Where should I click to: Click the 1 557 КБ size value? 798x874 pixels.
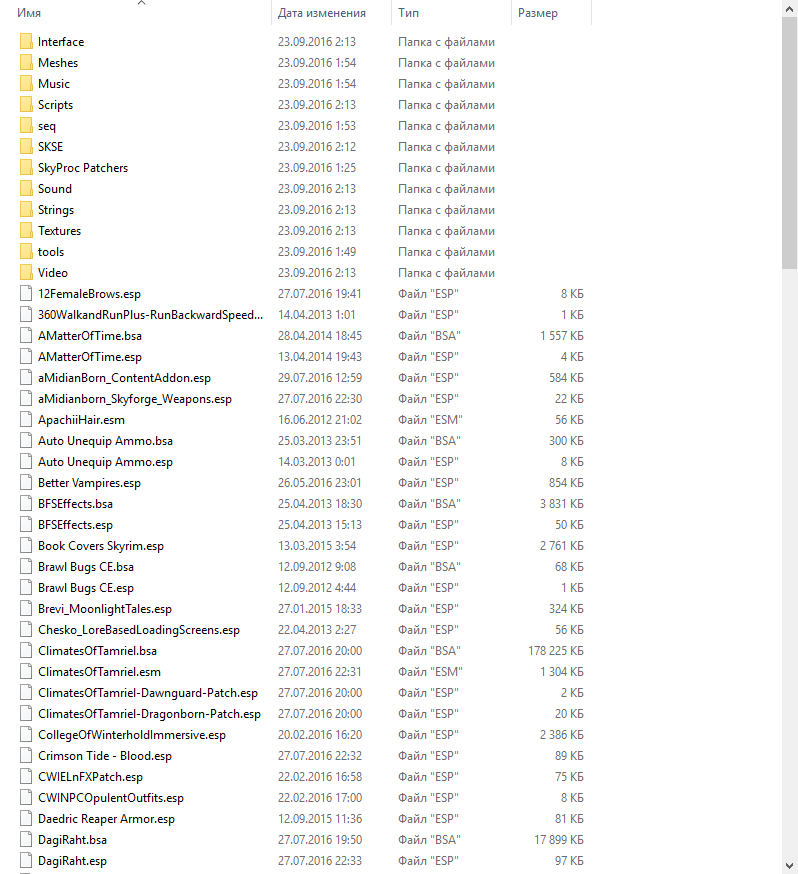click(x=562, y=336)
